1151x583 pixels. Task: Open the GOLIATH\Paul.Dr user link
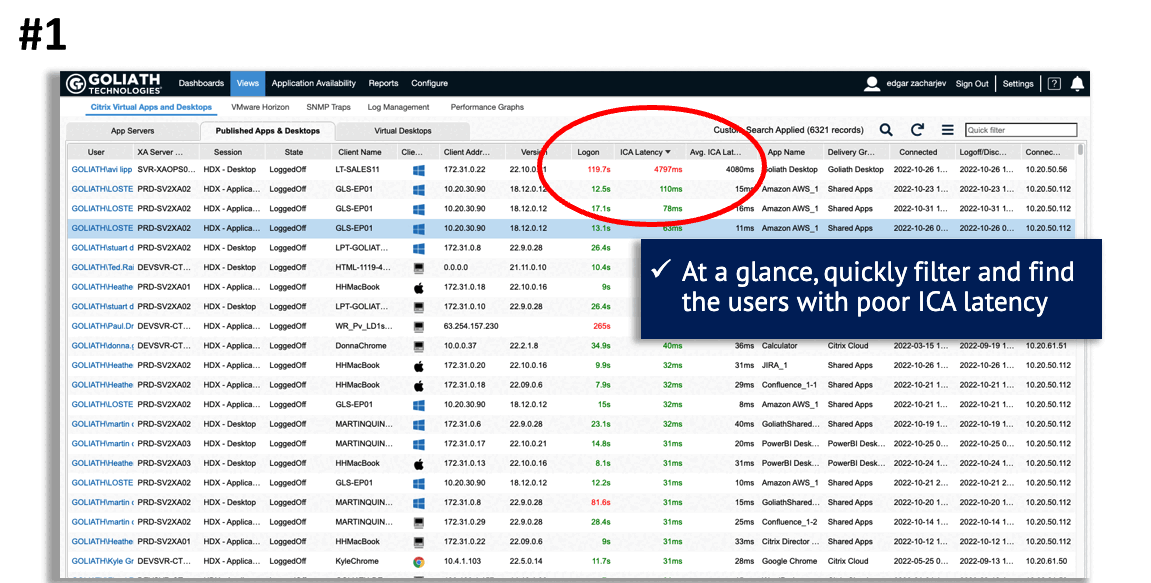tap(102, 326)
